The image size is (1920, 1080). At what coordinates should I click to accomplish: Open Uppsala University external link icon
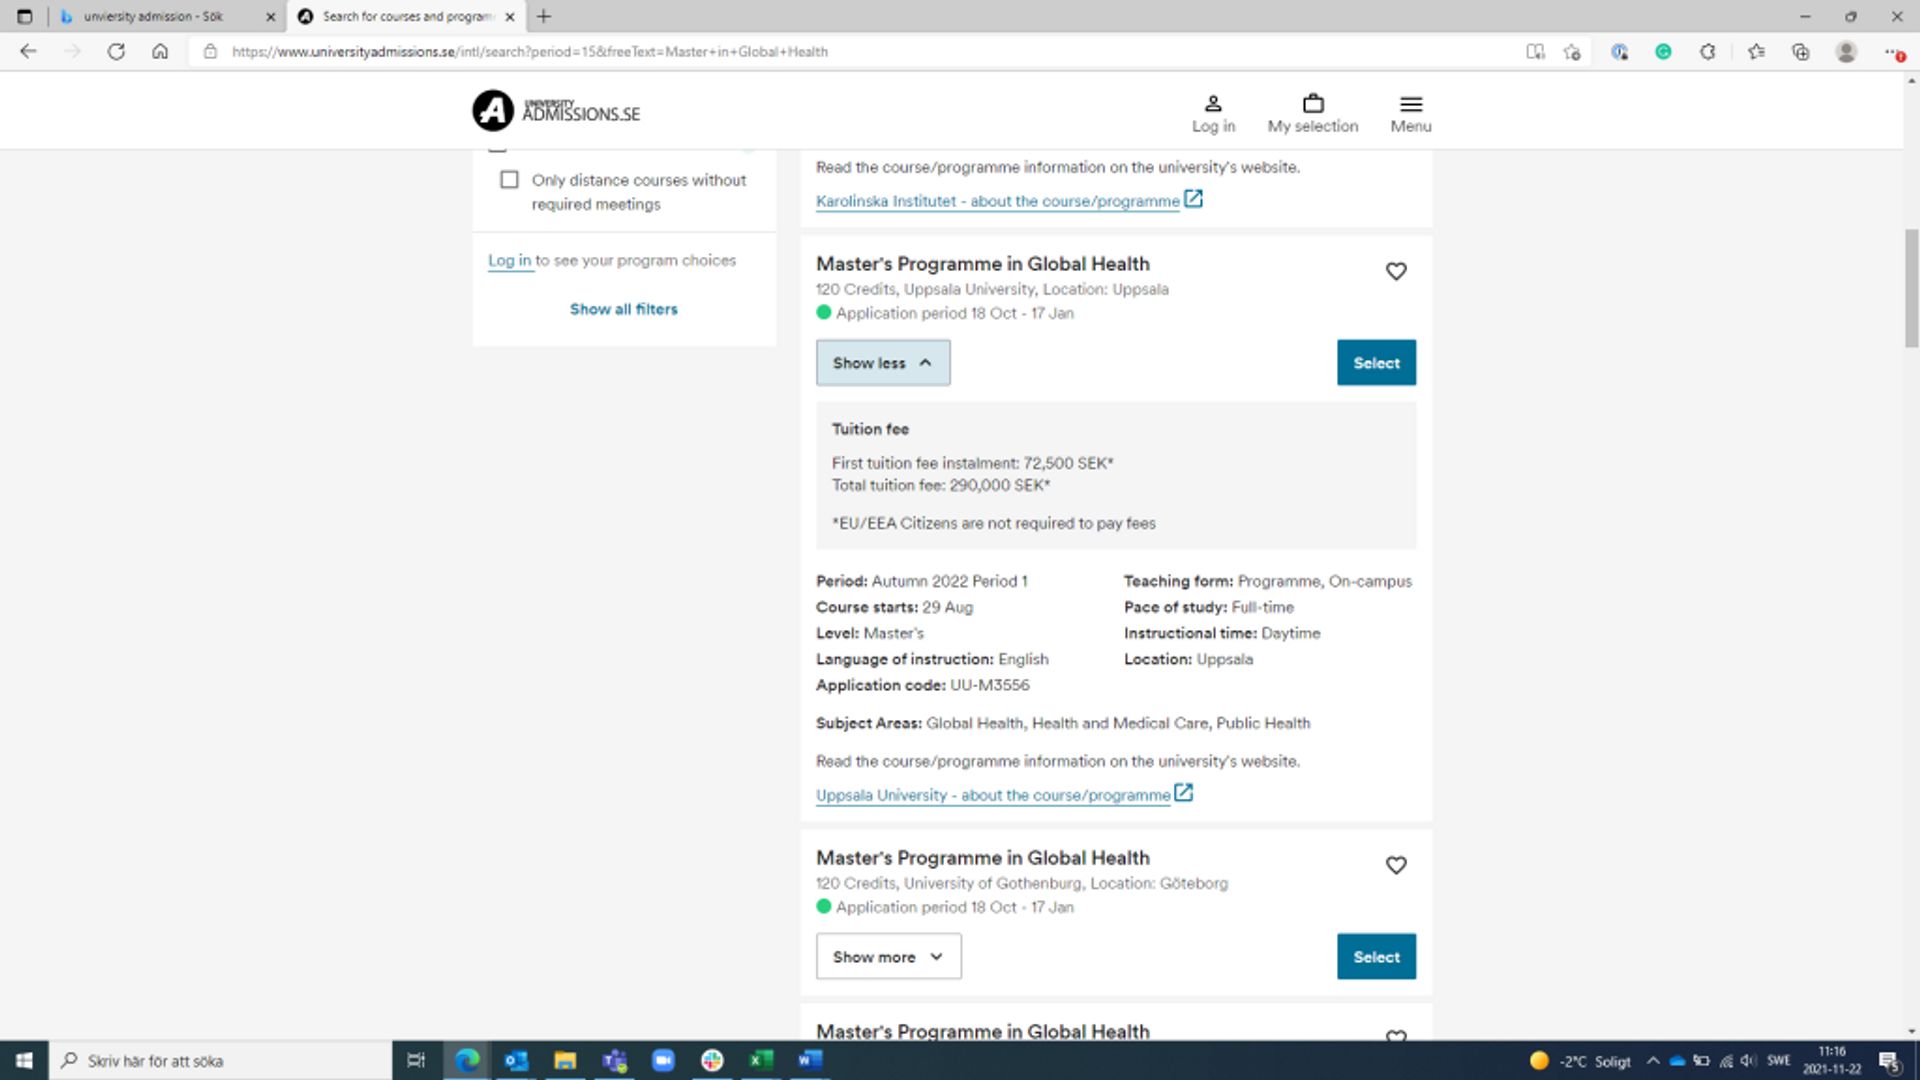click(1183, 793)
